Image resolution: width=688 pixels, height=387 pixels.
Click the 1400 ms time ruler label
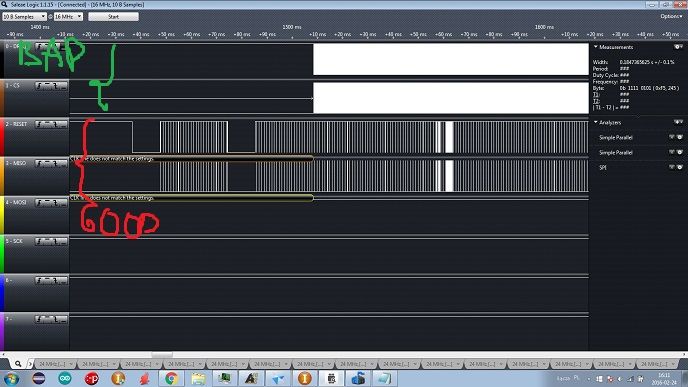coord(40,27)
